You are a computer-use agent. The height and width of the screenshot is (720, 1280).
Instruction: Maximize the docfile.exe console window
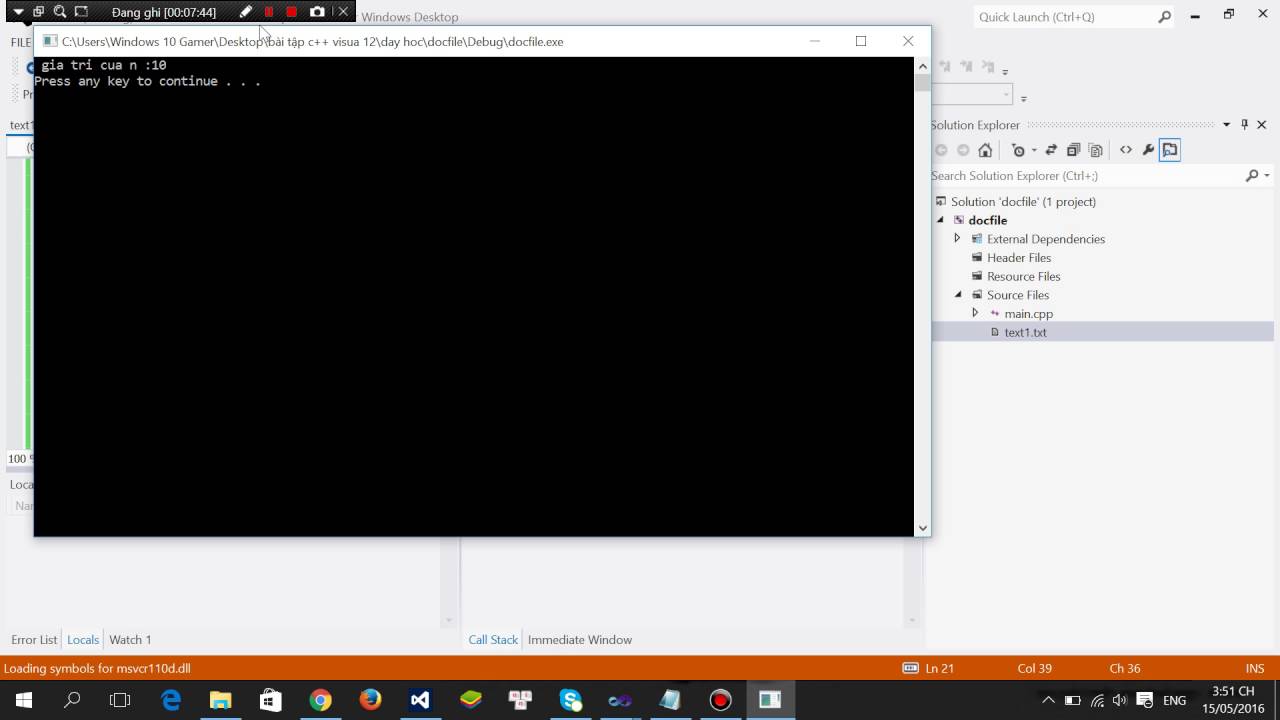(x=861, y=41)
